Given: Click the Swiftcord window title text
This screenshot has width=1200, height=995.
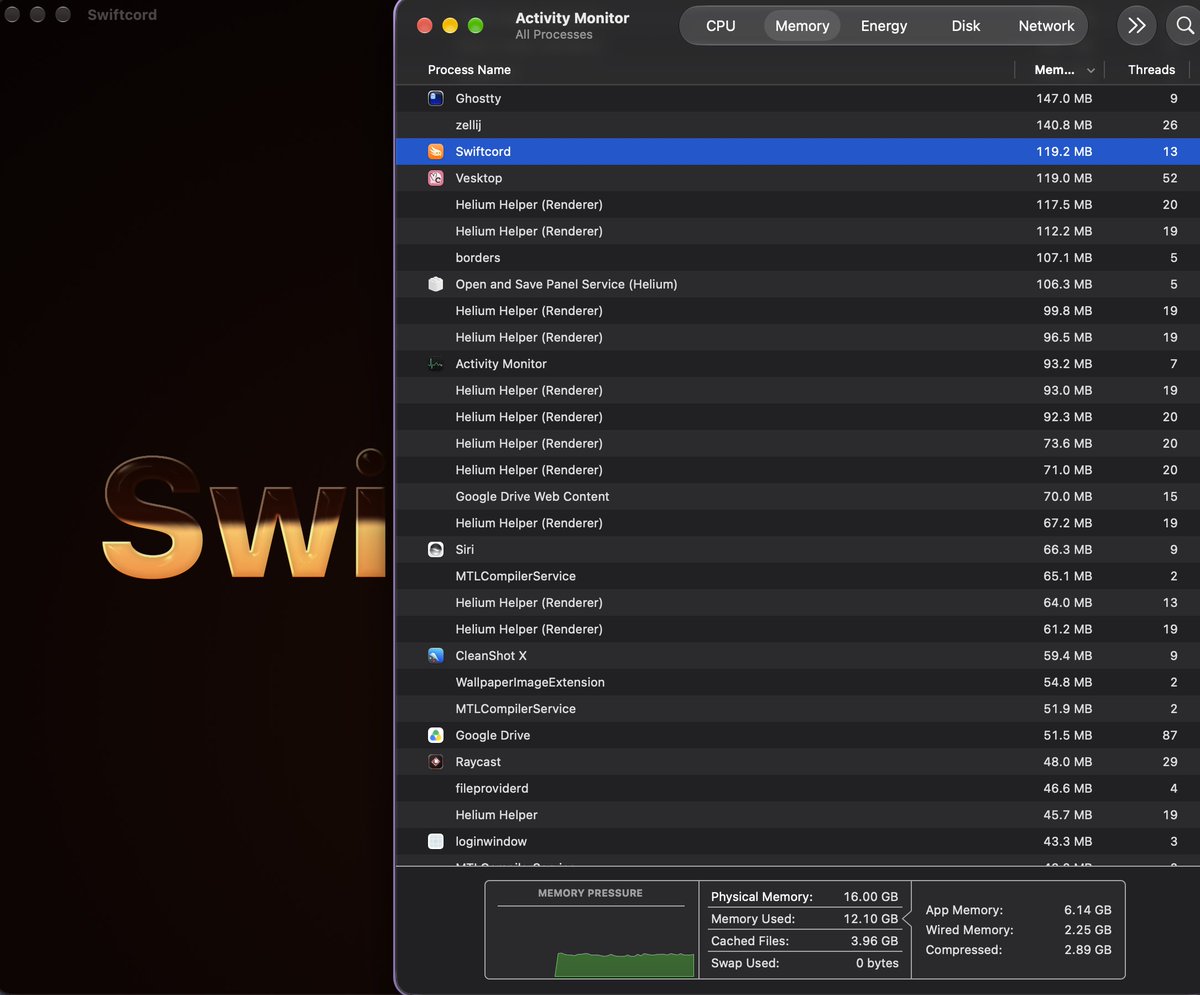Looking at the screenshot, I should pos(122,15).
